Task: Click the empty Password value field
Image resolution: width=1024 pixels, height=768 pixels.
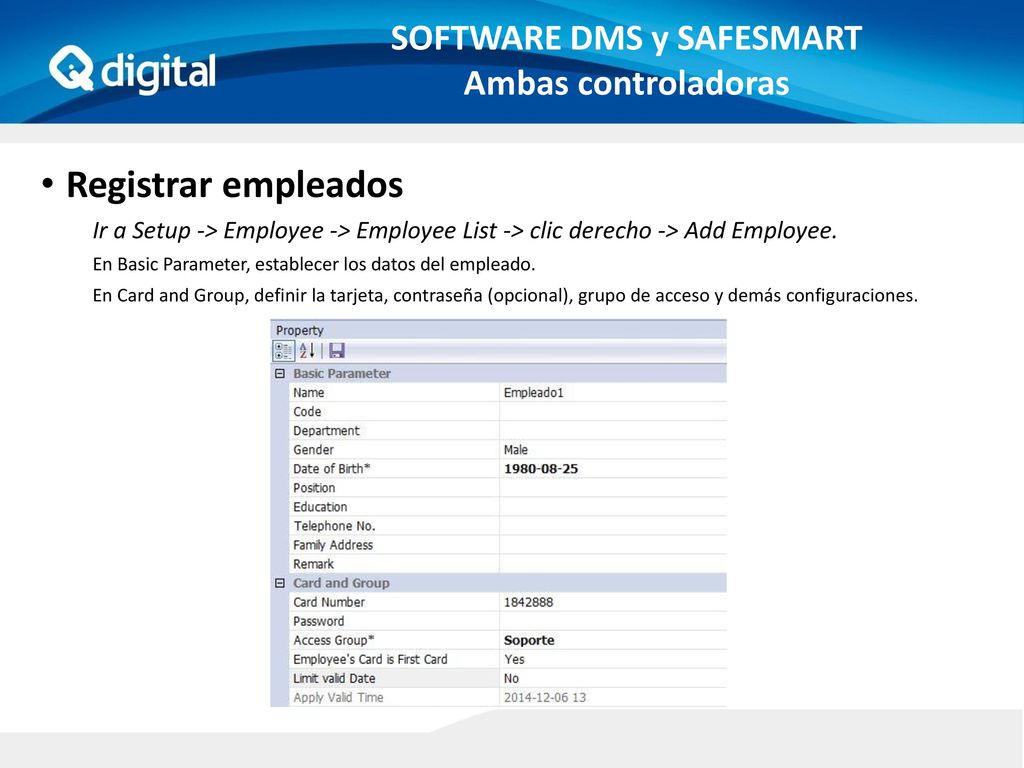Action: click(x=613, y=621)
